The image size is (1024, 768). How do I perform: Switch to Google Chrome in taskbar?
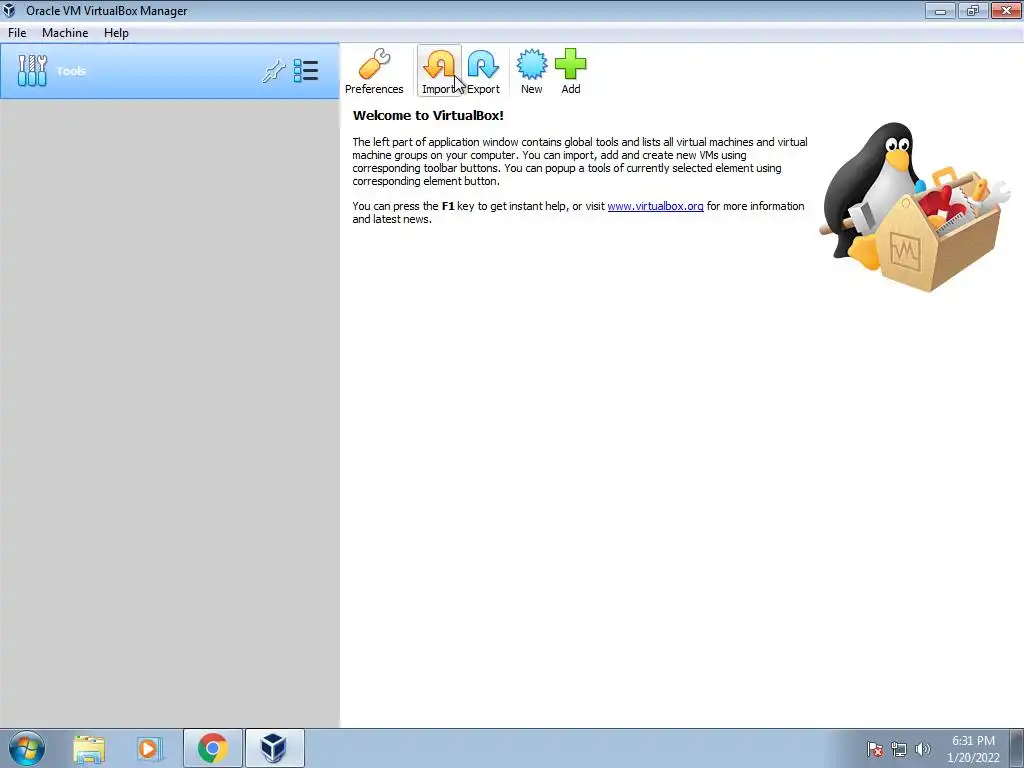[213, 748]
